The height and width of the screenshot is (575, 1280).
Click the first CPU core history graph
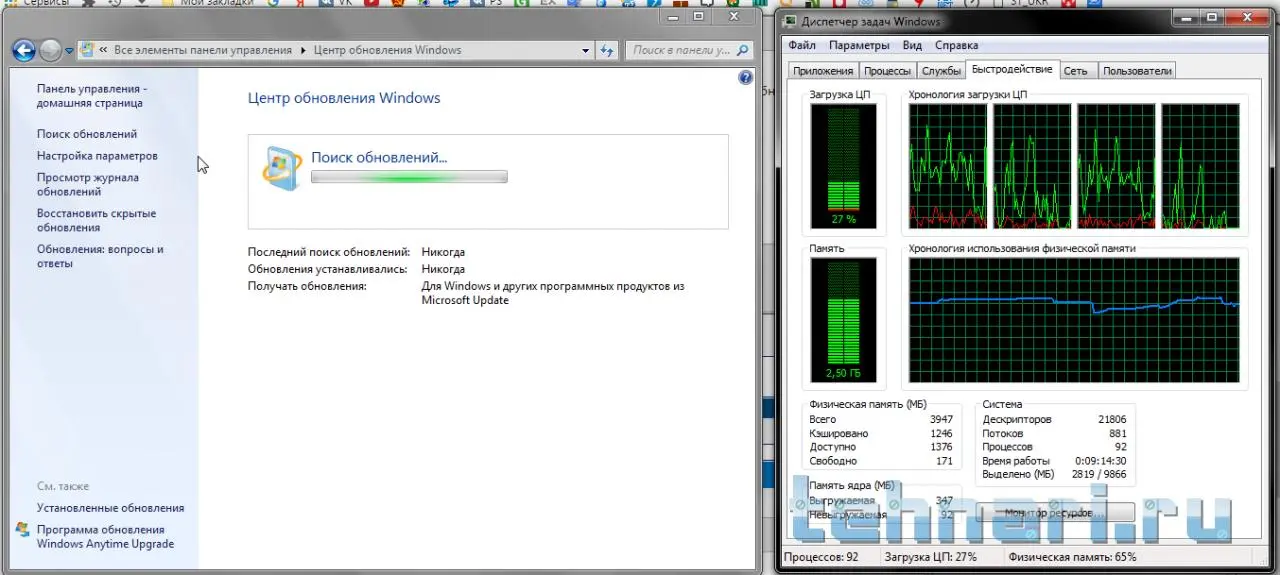pyautogui.click(x=948, y=166)
